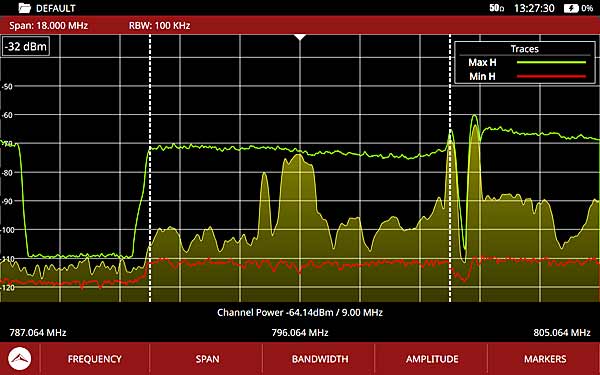Open the FREQUENCY menu

tap(95, 359)
